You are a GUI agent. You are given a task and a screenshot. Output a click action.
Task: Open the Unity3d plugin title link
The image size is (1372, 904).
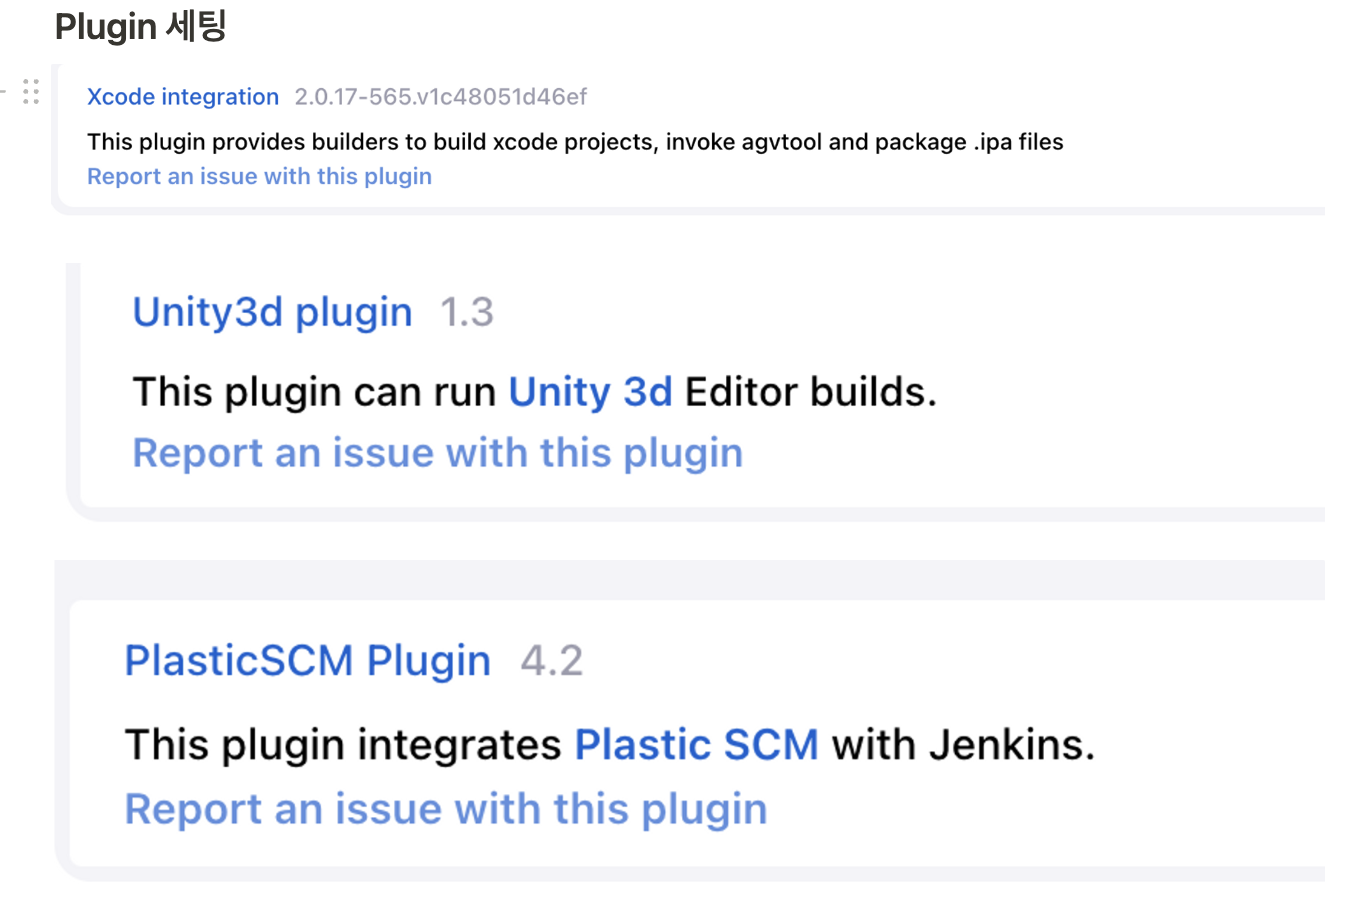coord(272,313)
